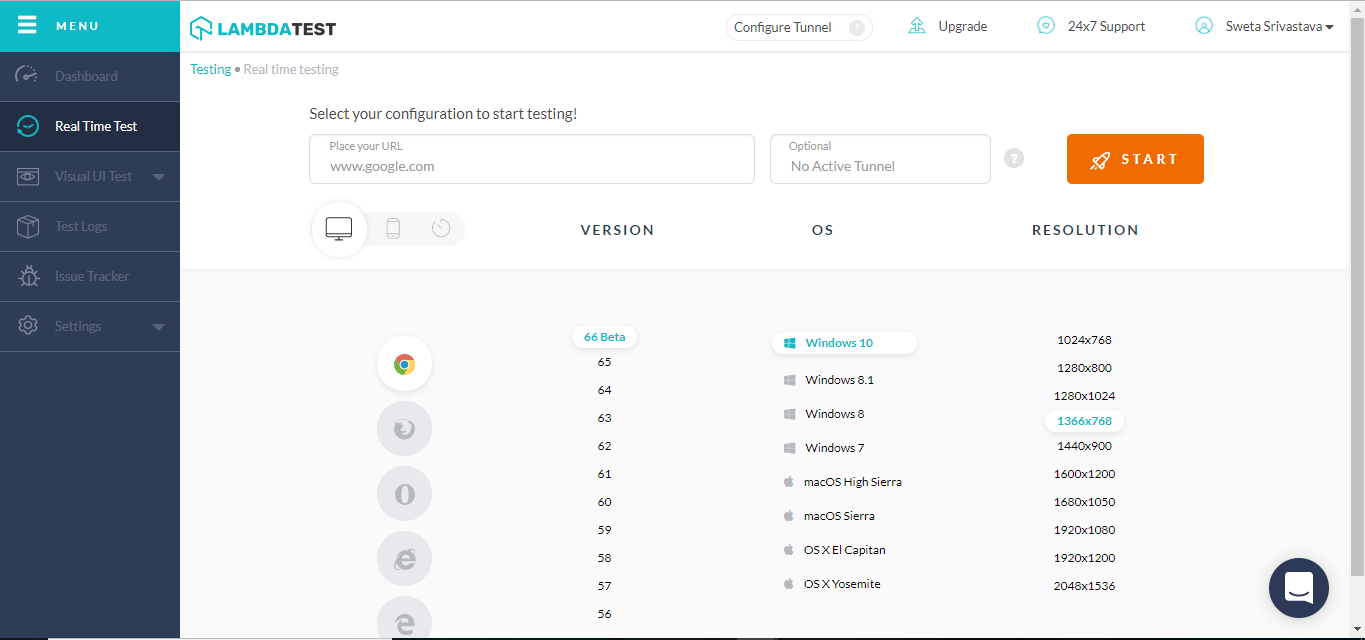Expand the Settings sidebar menu

click(158, 327)
